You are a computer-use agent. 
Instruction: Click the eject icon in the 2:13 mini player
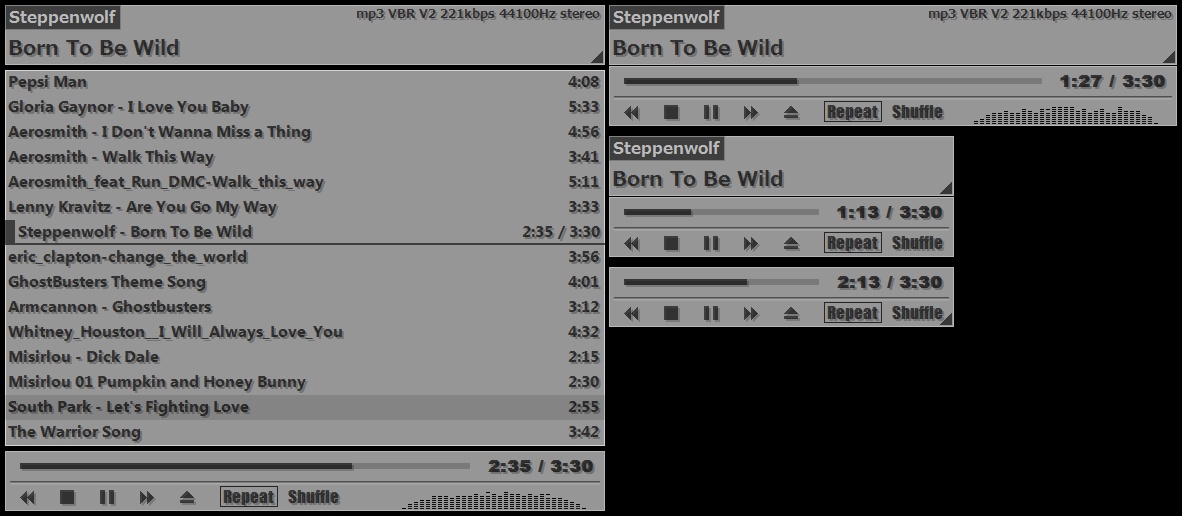coord(791,313)
